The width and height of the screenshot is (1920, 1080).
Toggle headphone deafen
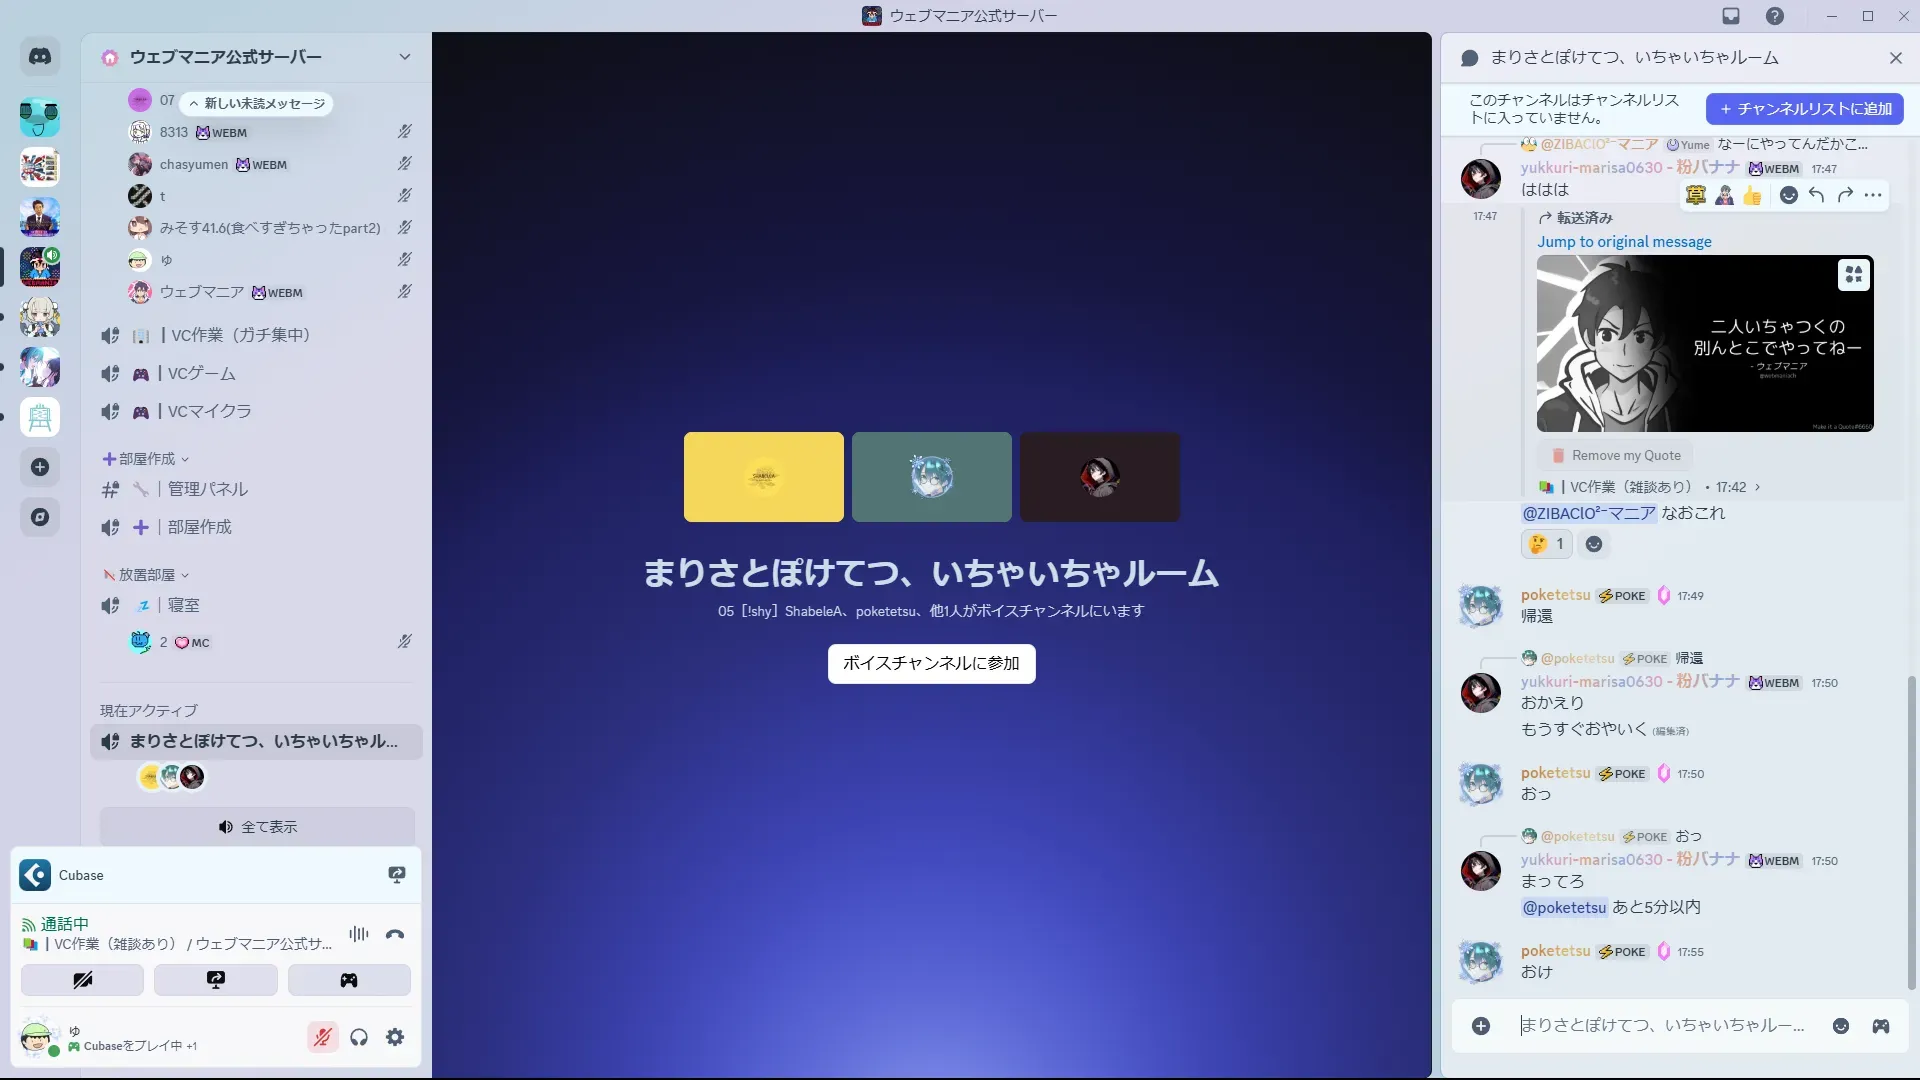[x=359, y=1037]
